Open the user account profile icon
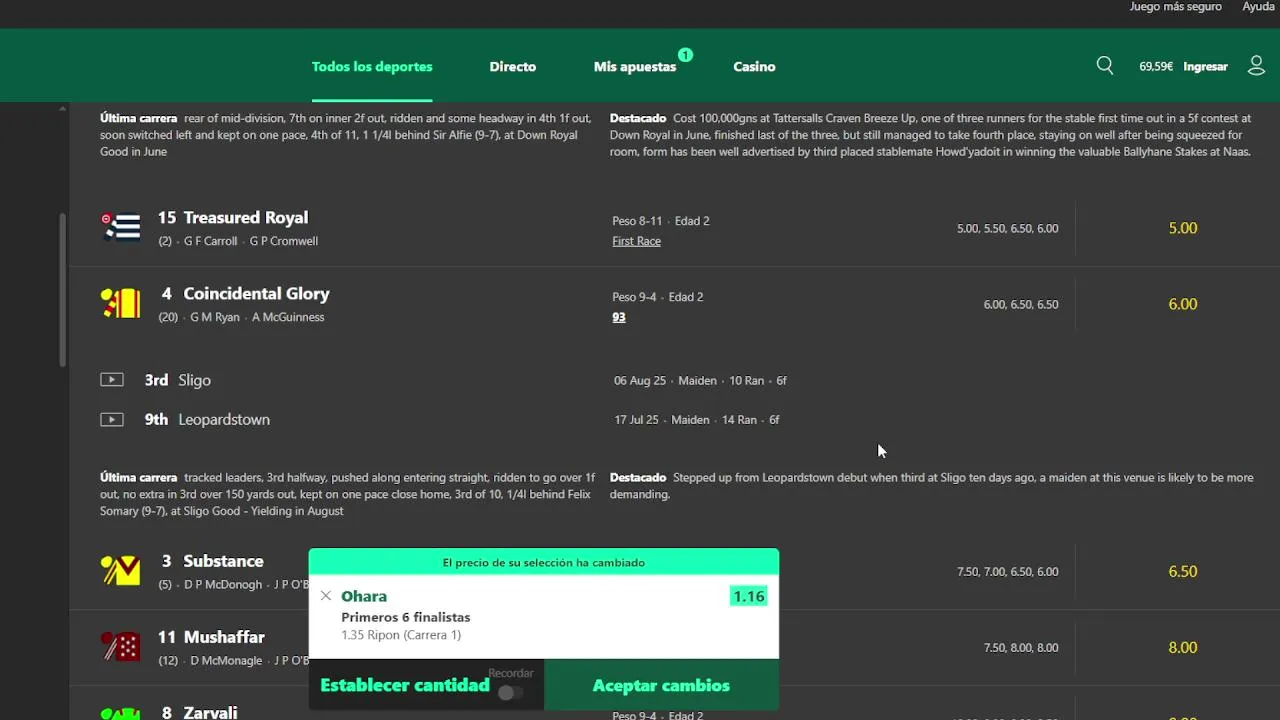The height and width of the screenshot is (720, 1280). [1257, 66]
